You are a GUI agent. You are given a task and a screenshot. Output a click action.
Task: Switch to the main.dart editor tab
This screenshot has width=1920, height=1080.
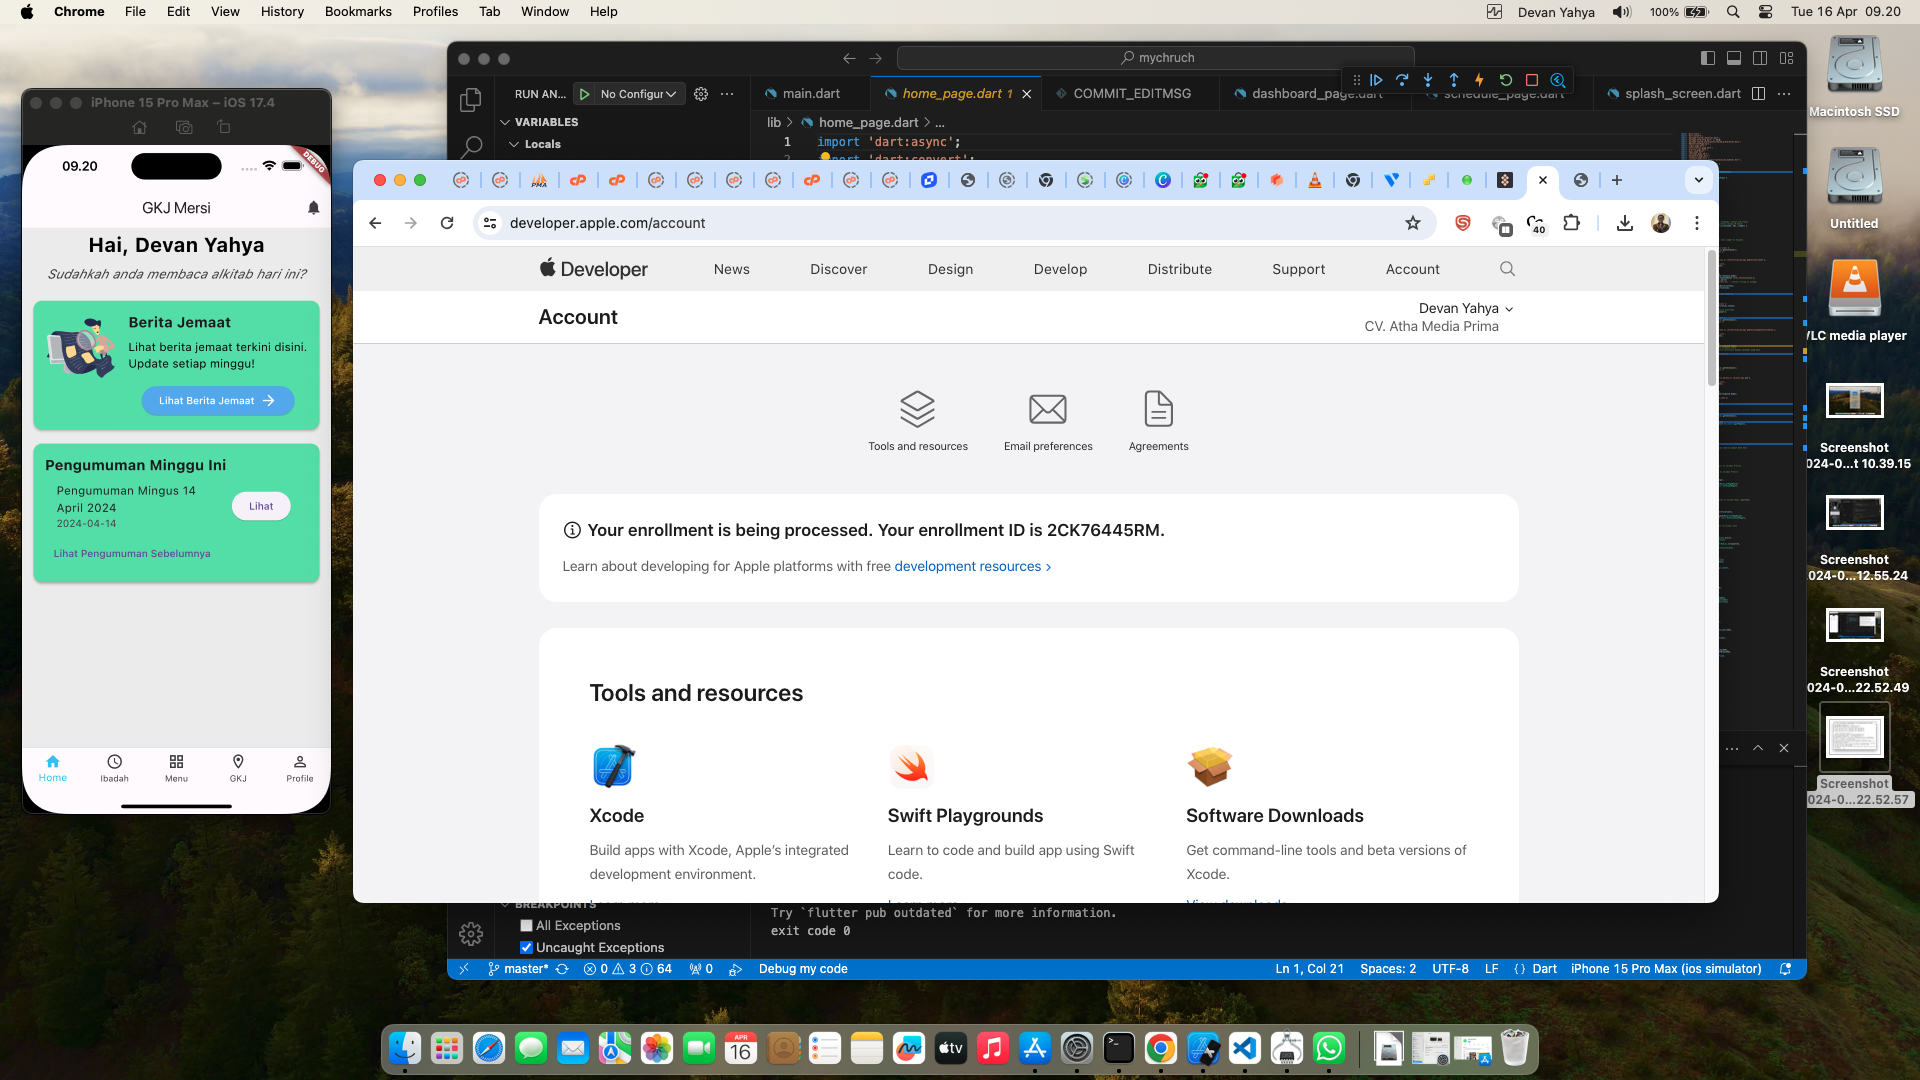pos(810,94)
